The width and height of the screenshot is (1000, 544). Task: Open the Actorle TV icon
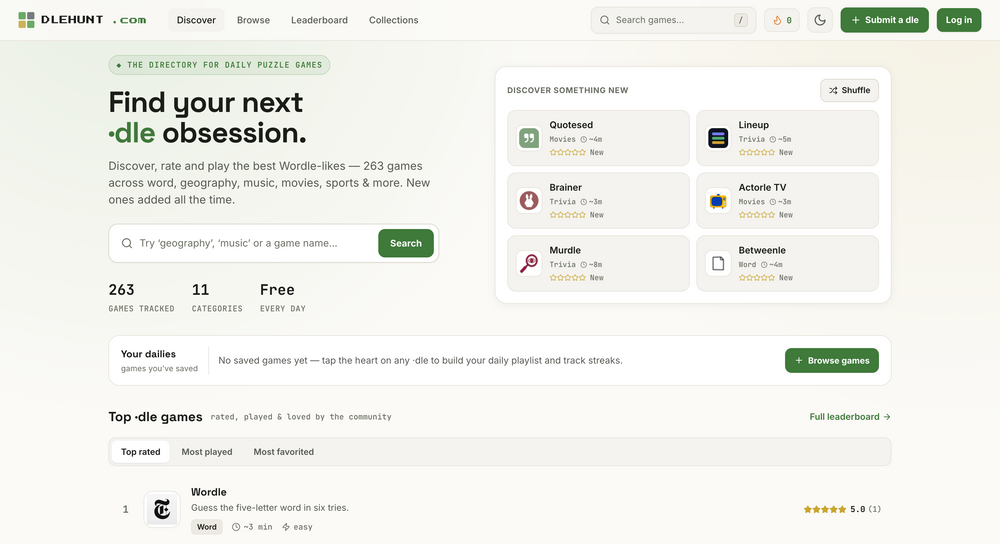point(717,200)
